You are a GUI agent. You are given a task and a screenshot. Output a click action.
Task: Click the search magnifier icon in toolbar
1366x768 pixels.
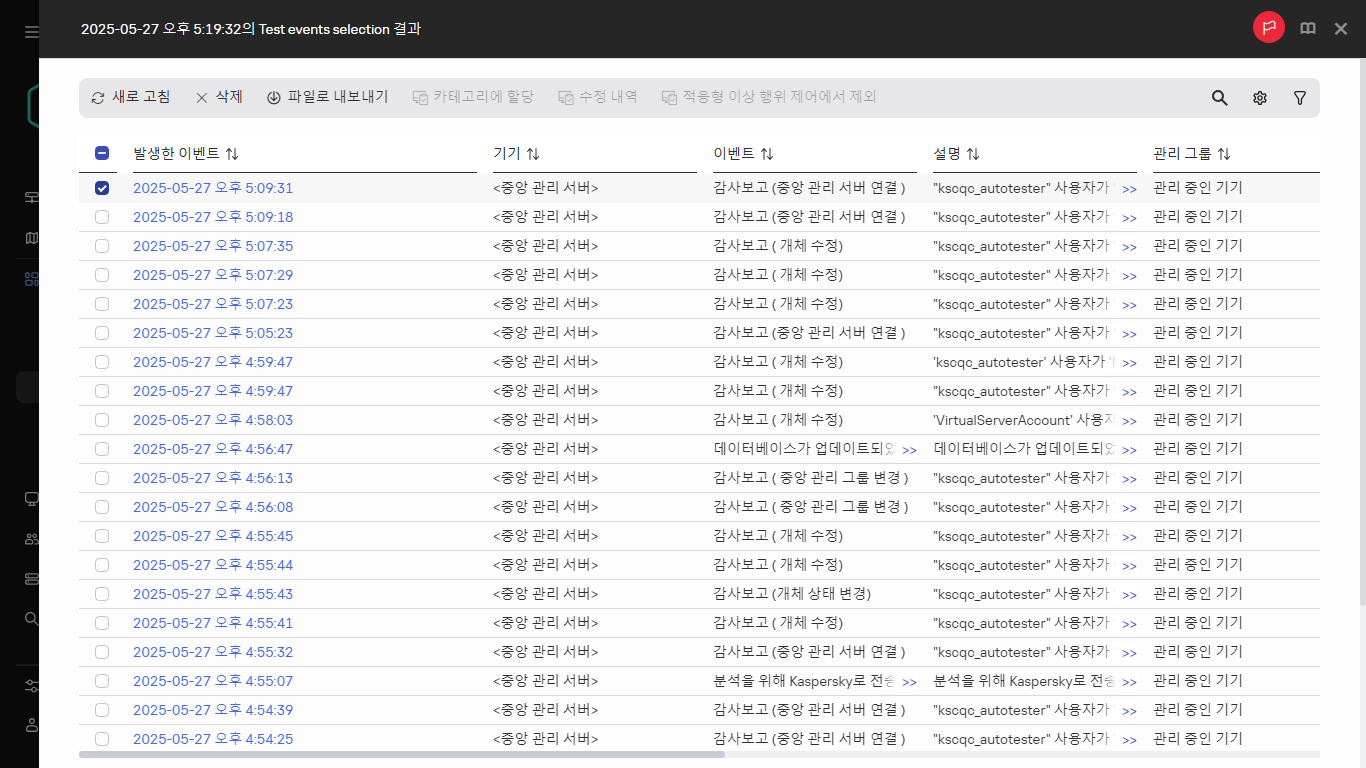[1219, 98]
